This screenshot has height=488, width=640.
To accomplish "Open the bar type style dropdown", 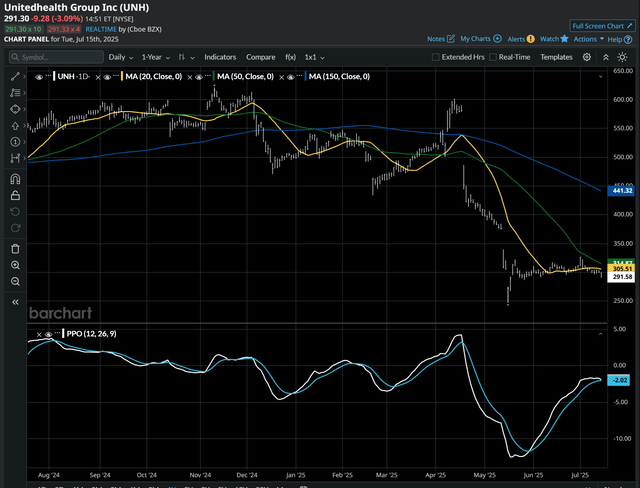I will click(186, 57).
